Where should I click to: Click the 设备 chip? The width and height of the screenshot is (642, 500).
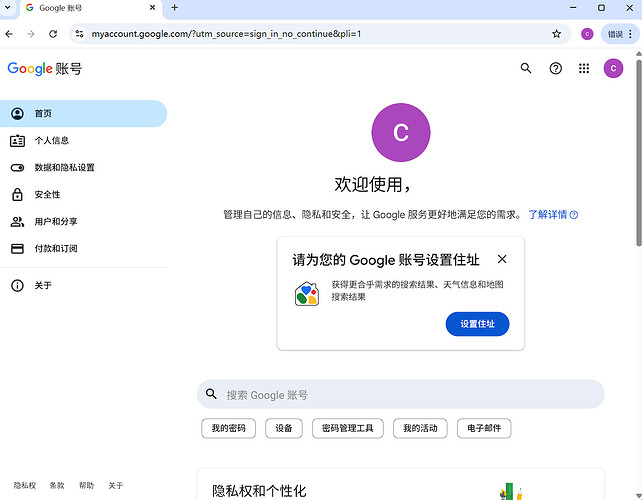click(x=283, y=428)
